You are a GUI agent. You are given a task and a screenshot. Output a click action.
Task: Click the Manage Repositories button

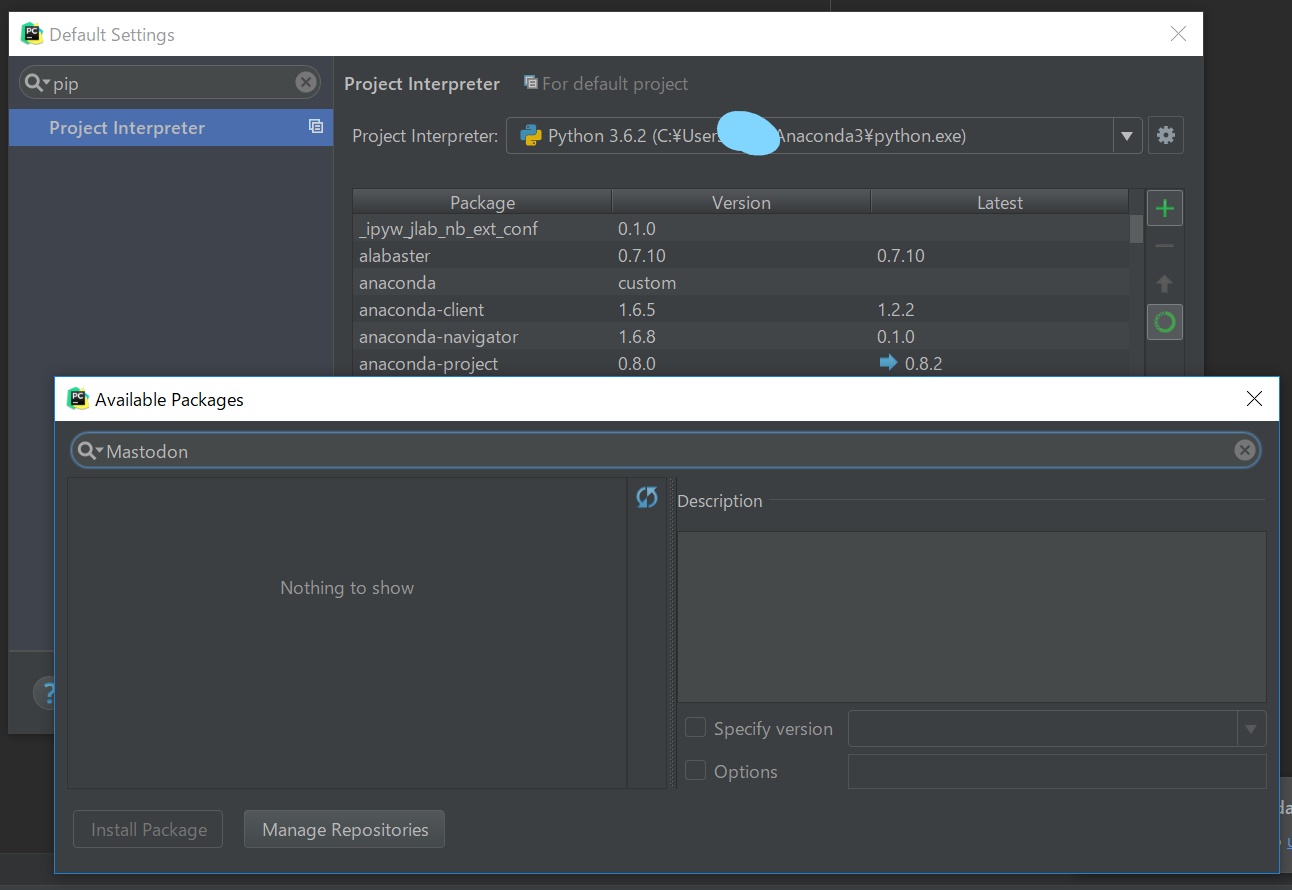(x=344, y=829)
